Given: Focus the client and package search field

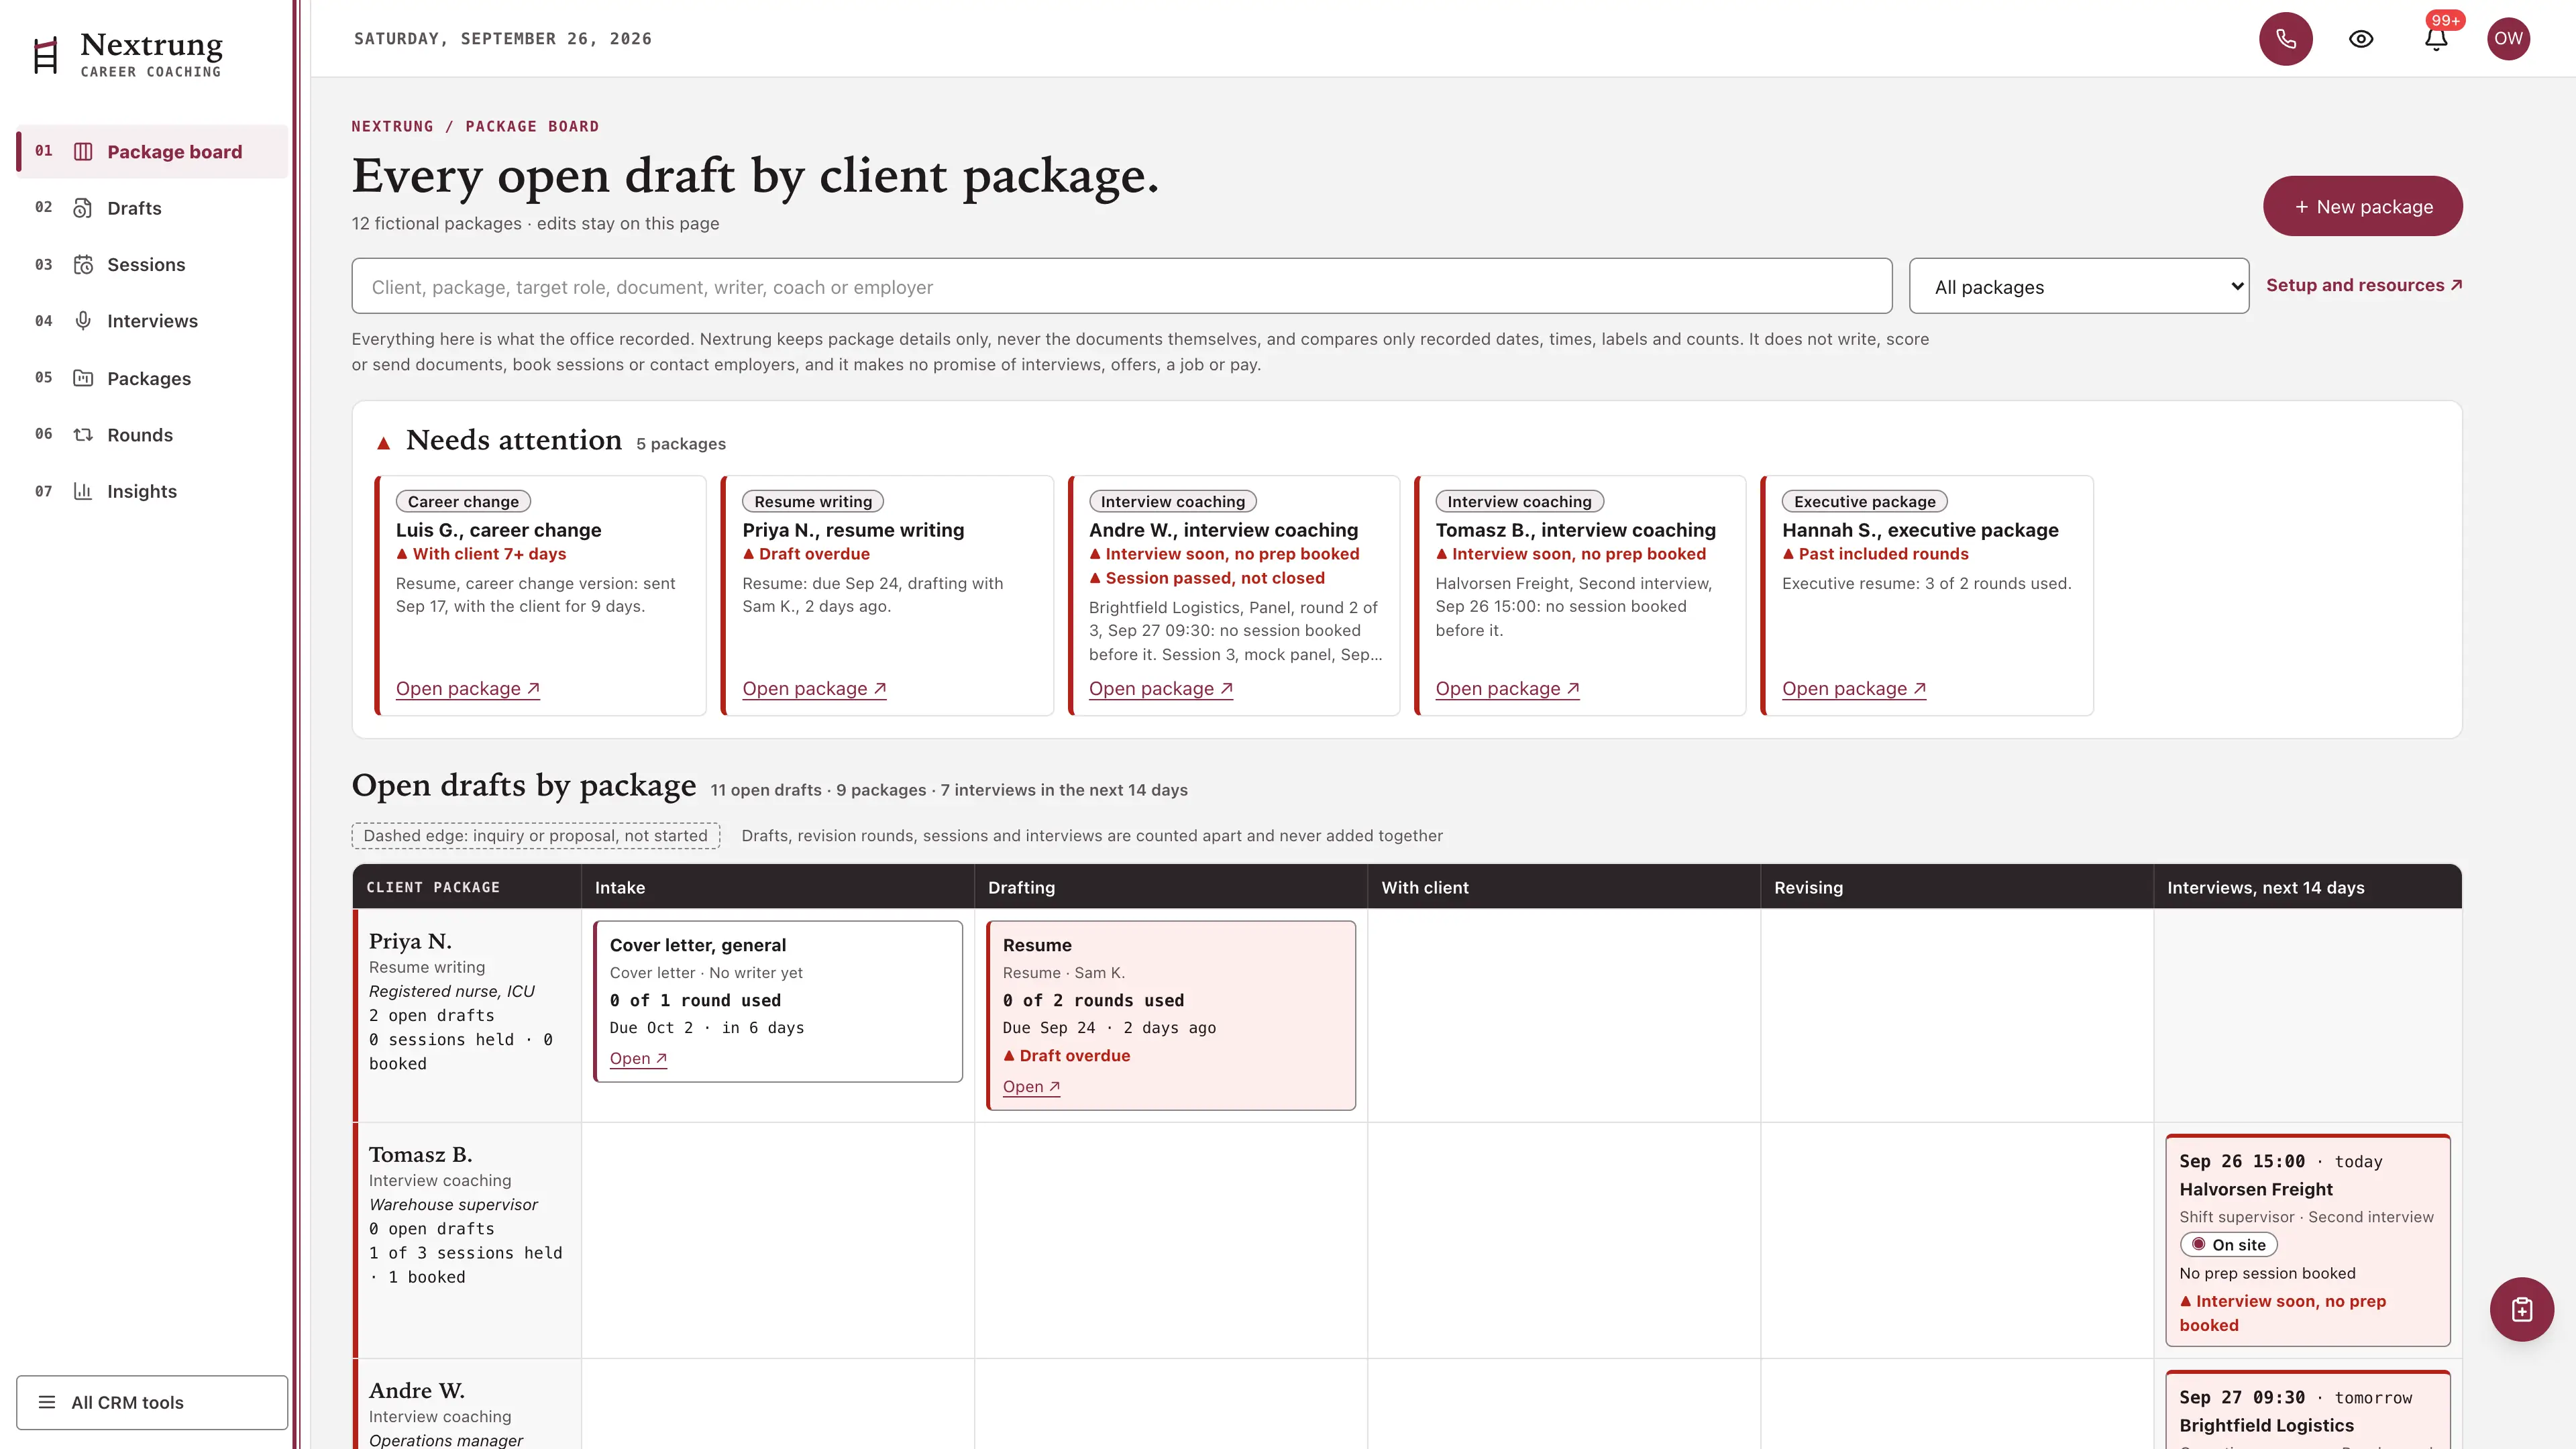Looking at the screenshot, I should 1121,286.
